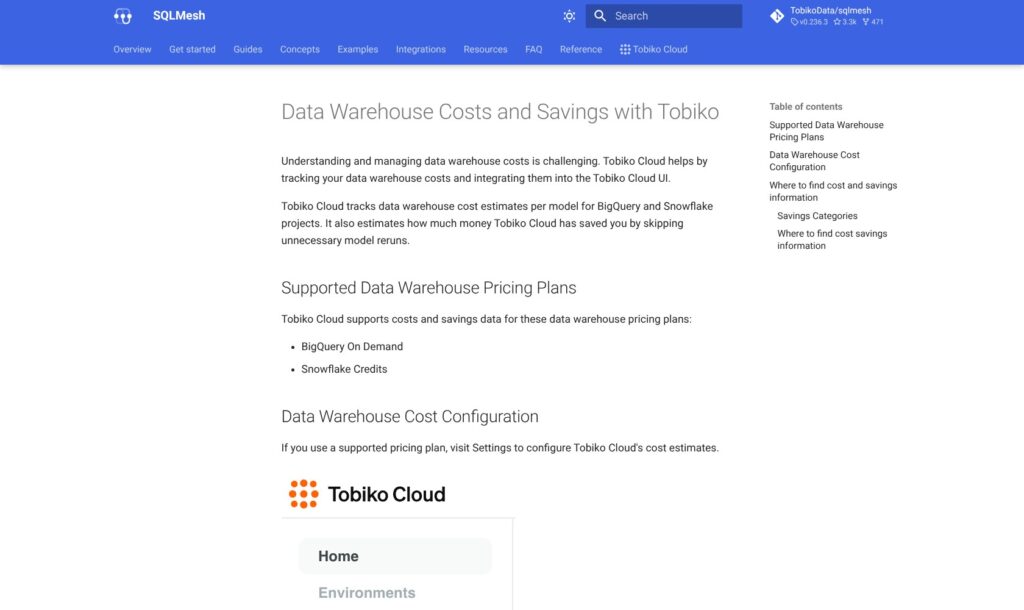This screenshot has height=610, width=1024.
Task: Jump to Data Warehouse Cost Configuration in contents
Action: coord(814,161)
